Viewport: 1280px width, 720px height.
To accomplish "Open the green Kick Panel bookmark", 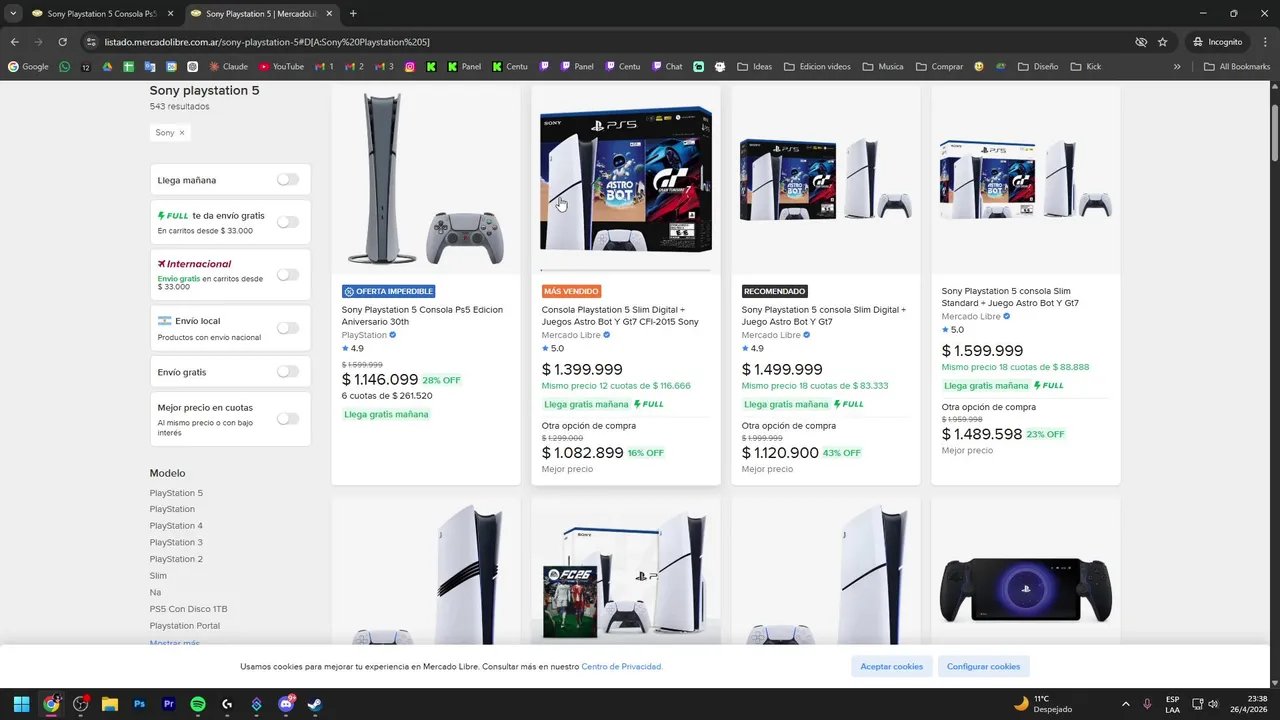I will click(464, 67).
